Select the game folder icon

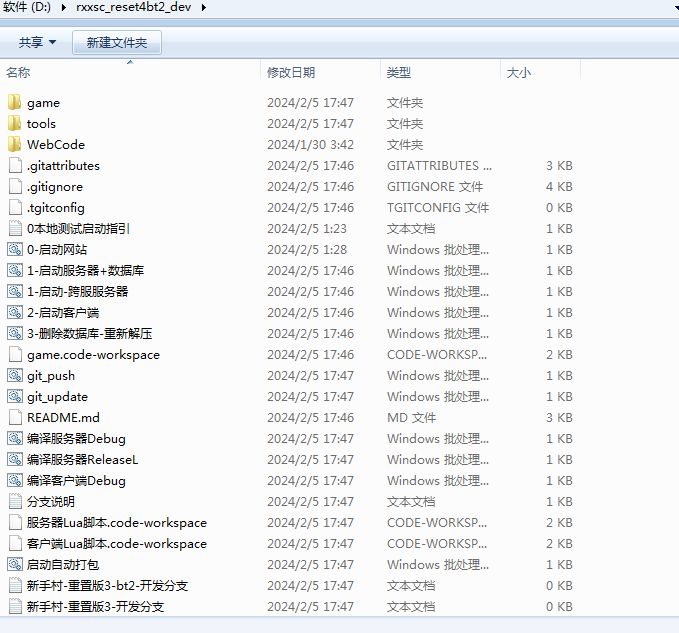(14, 102)
